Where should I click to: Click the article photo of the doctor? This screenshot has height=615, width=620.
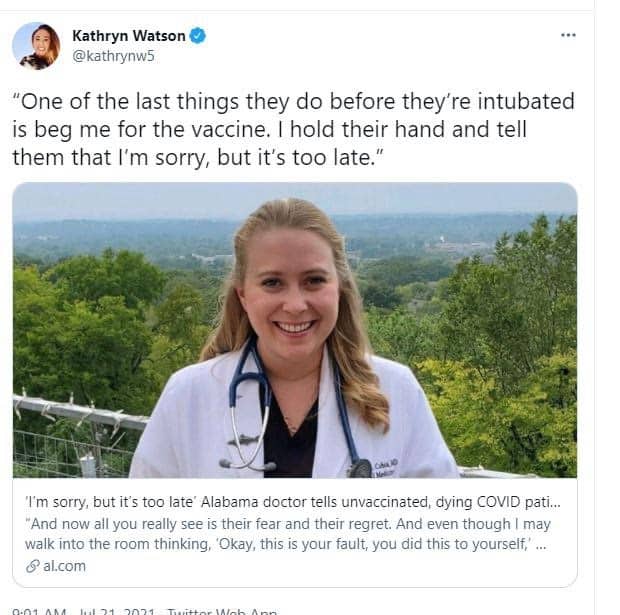click(x=294, y=330)
